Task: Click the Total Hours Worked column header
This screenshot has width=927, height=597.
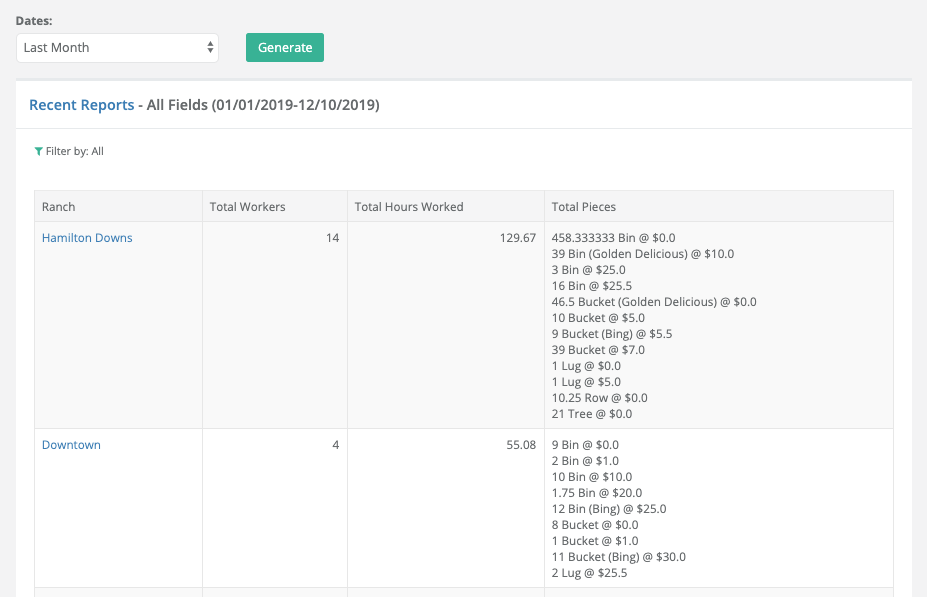Action: point(409,207)
